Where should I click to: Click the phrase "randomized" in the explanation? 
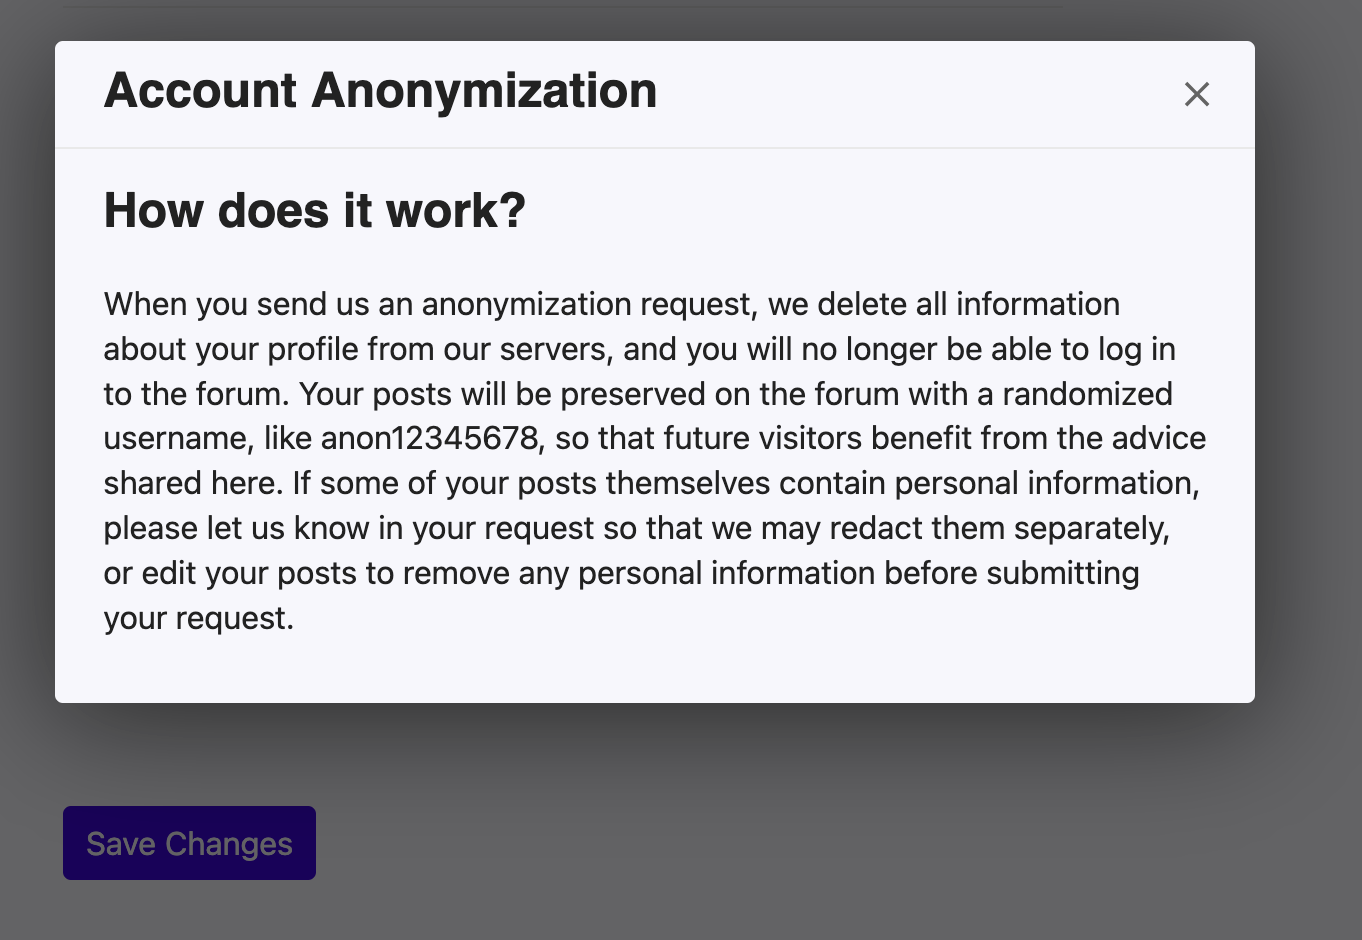coord(1087,394)
